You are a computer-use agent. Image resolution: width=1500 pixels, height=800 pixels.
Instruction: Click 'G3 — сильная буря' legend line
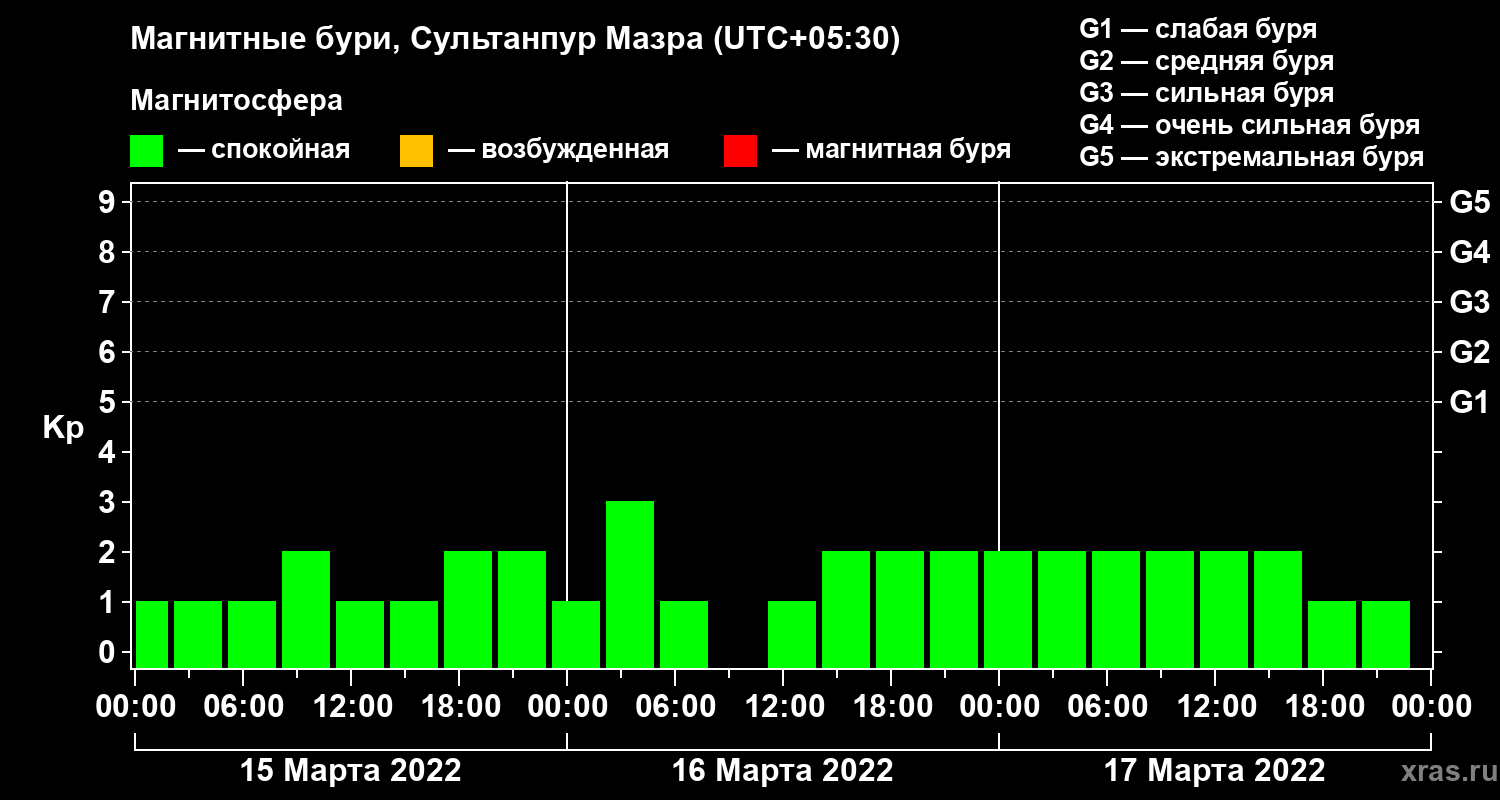(x=1206, y=93)
